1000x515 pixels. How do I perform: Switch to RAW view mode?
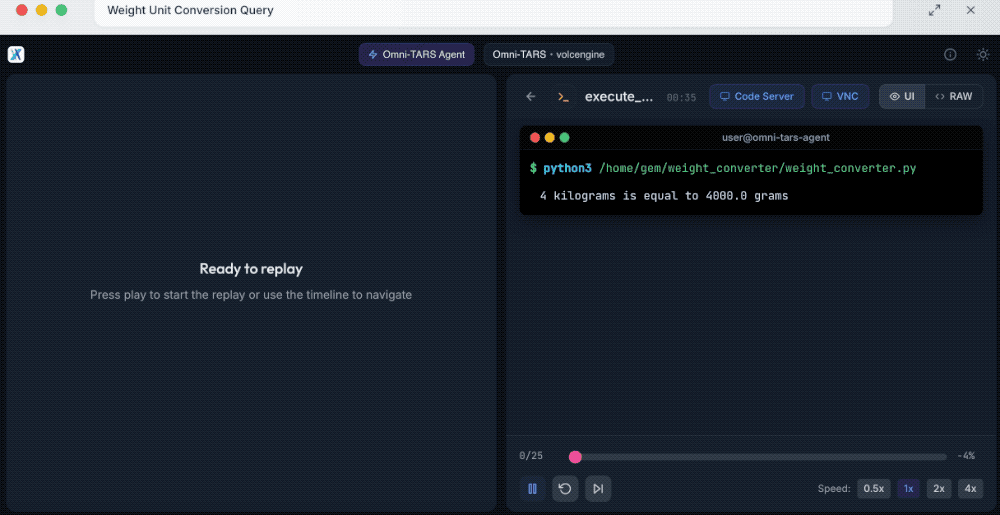coord(953,96)
